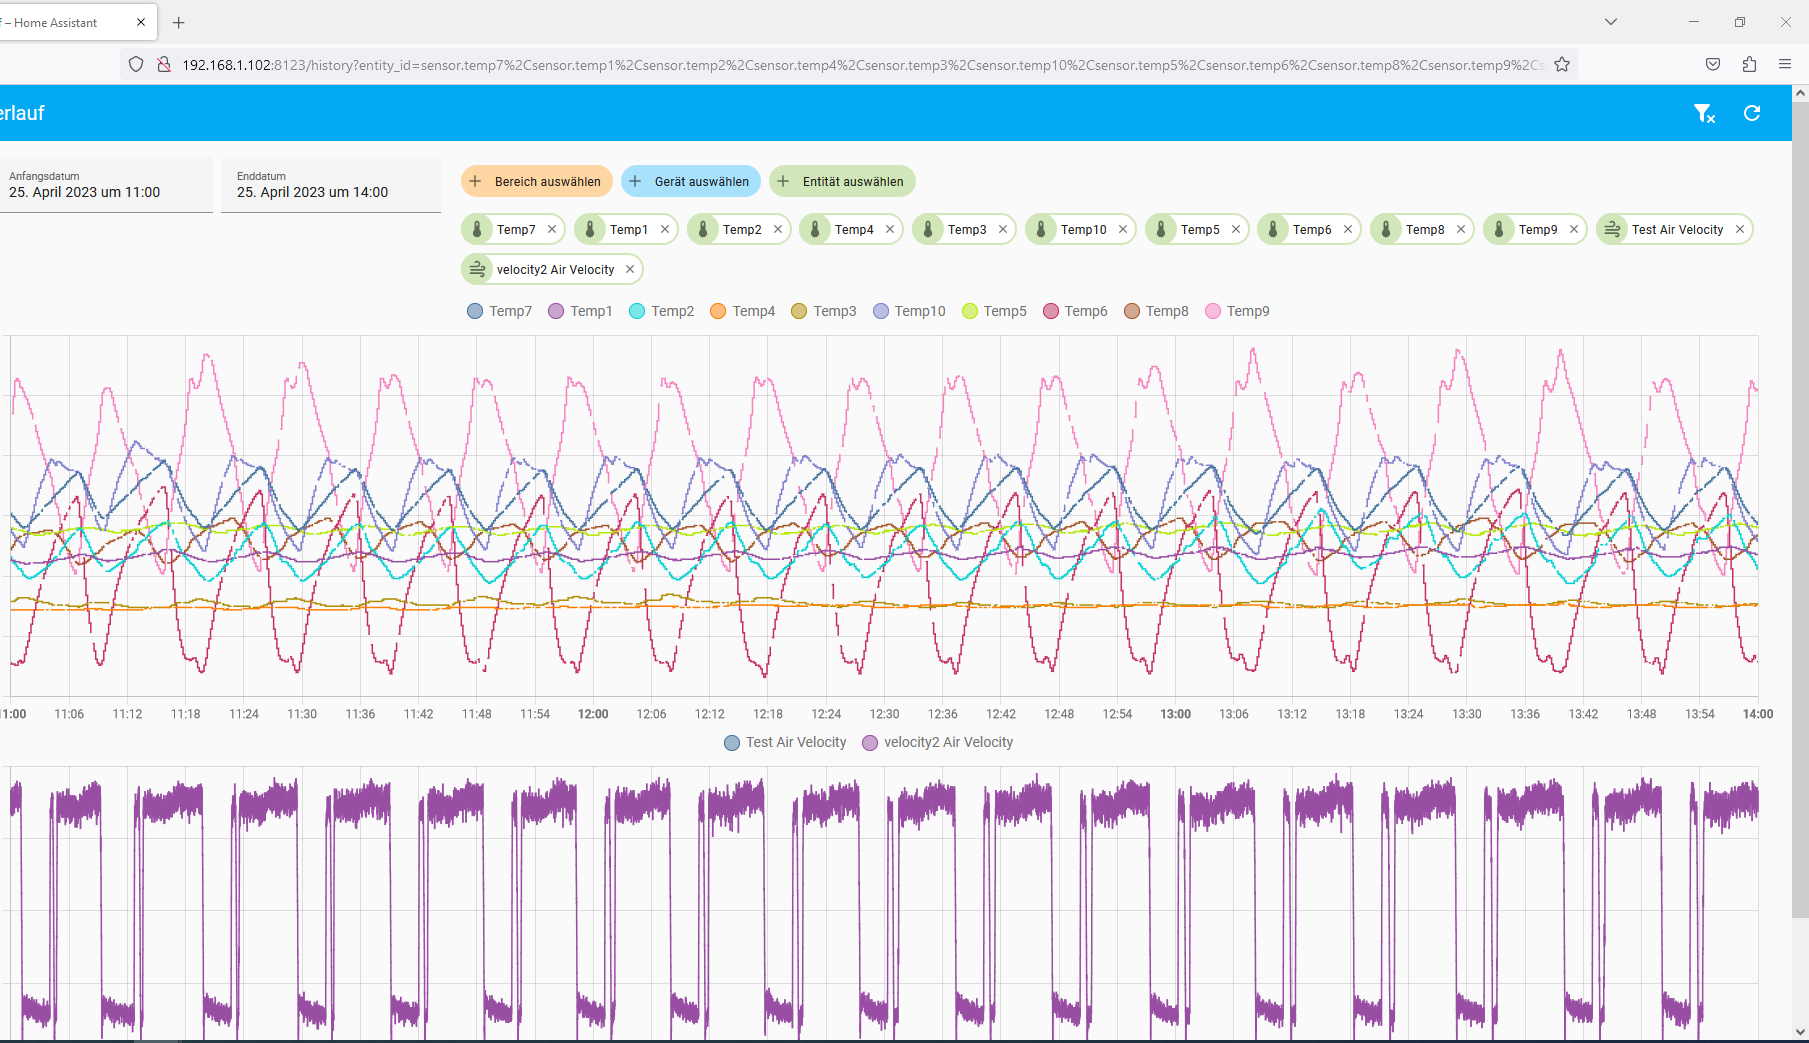The image size is (1809, 1043).
Task: Click Gerät auswählen button
Action: tap(691, 181)
